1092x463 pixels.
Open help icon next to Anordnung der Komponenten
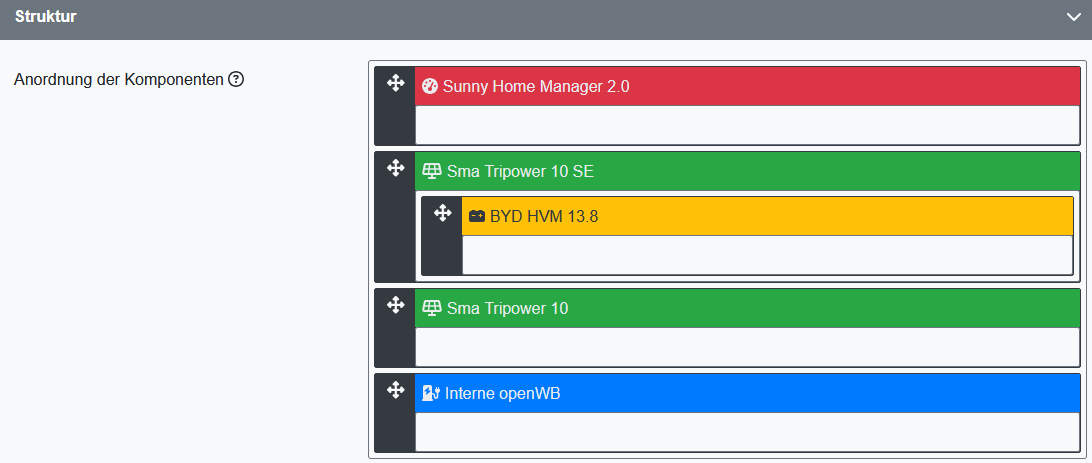coord(236,79)
